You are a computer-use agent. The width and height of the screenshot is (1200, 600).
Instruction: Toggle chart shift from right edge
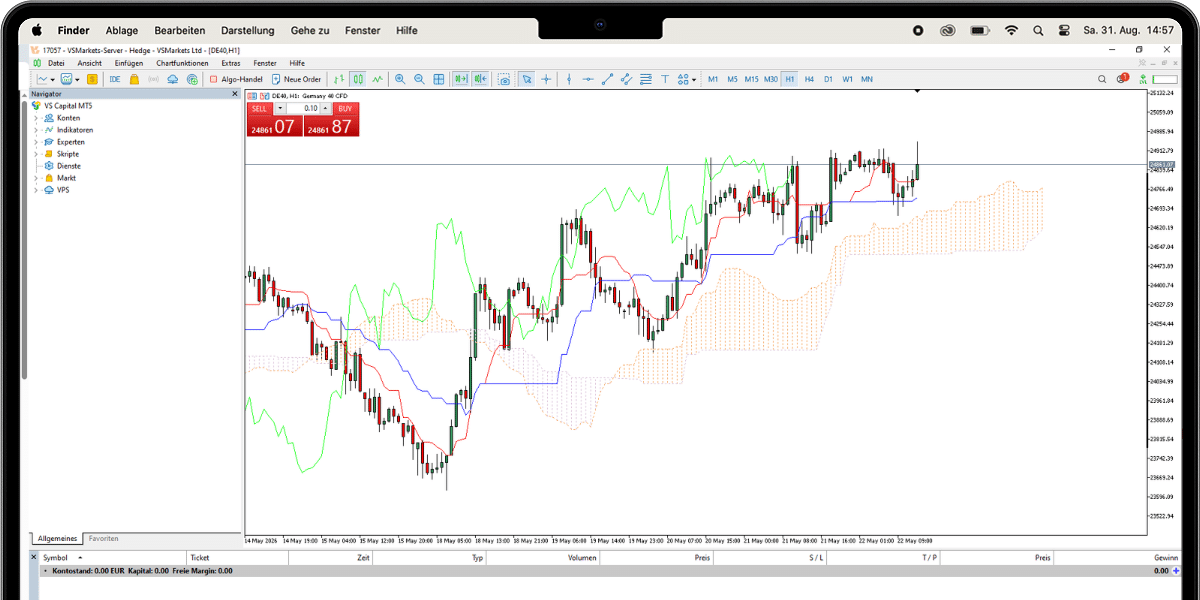pyautogui.click(x=481, y=79)
